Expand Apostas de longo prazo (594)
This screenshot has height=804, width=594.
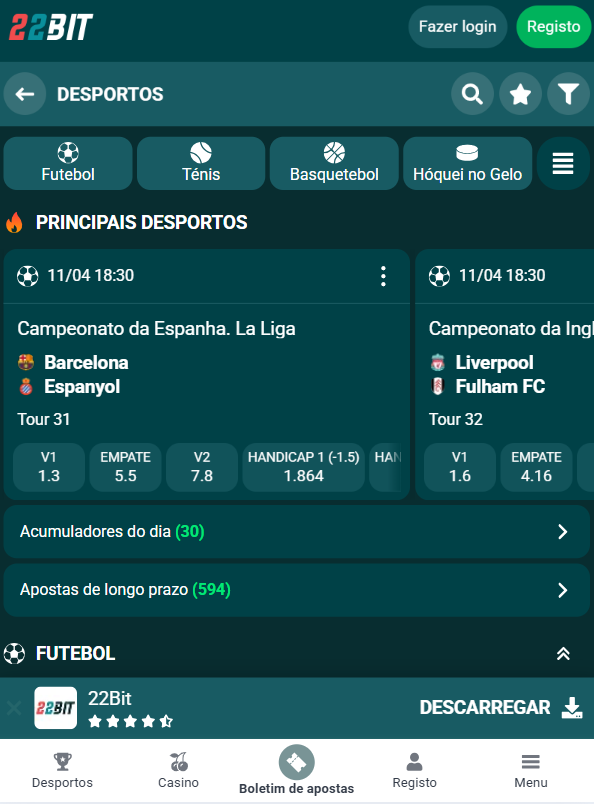click(x=297, y=590)
